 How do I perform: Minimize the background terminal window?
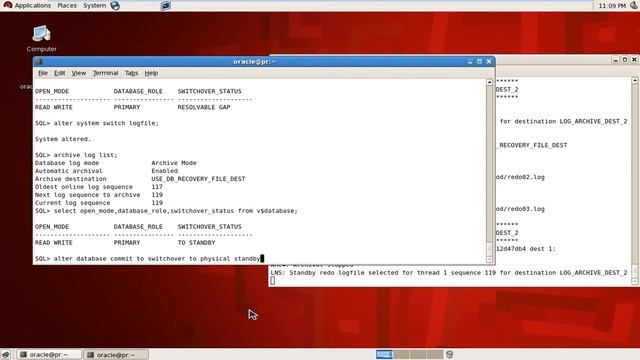tap(616, 60)
